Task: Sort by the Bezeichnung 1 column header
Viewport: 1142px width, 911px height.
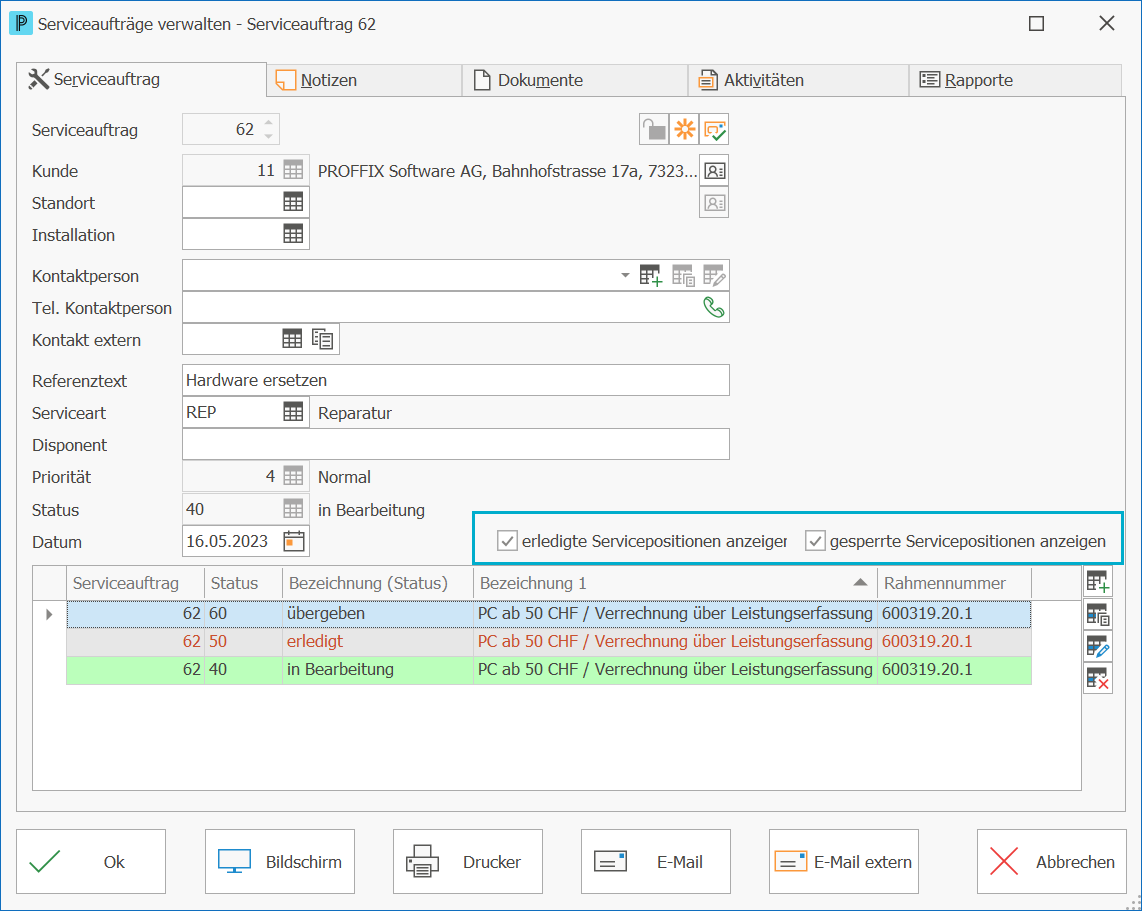Action: click(x=674, y=583)
